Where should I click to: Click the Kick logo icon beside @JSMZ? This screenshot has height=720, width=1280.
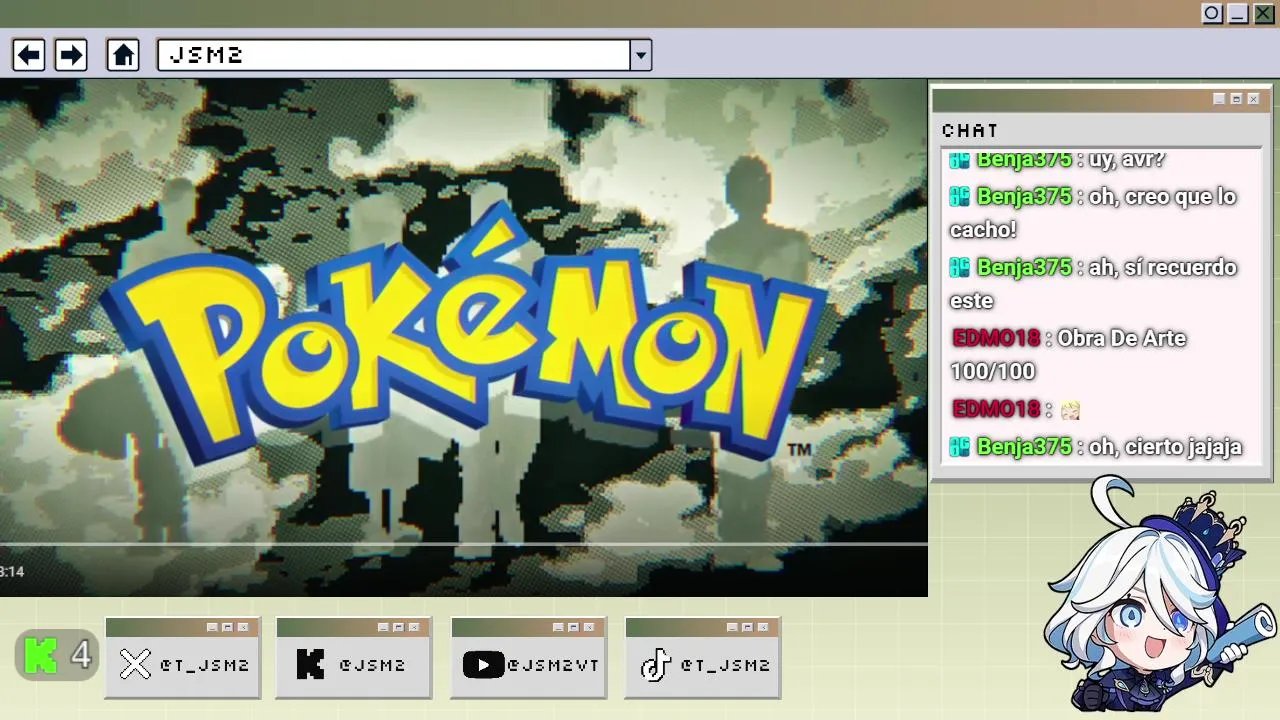(x=310, y=664)
